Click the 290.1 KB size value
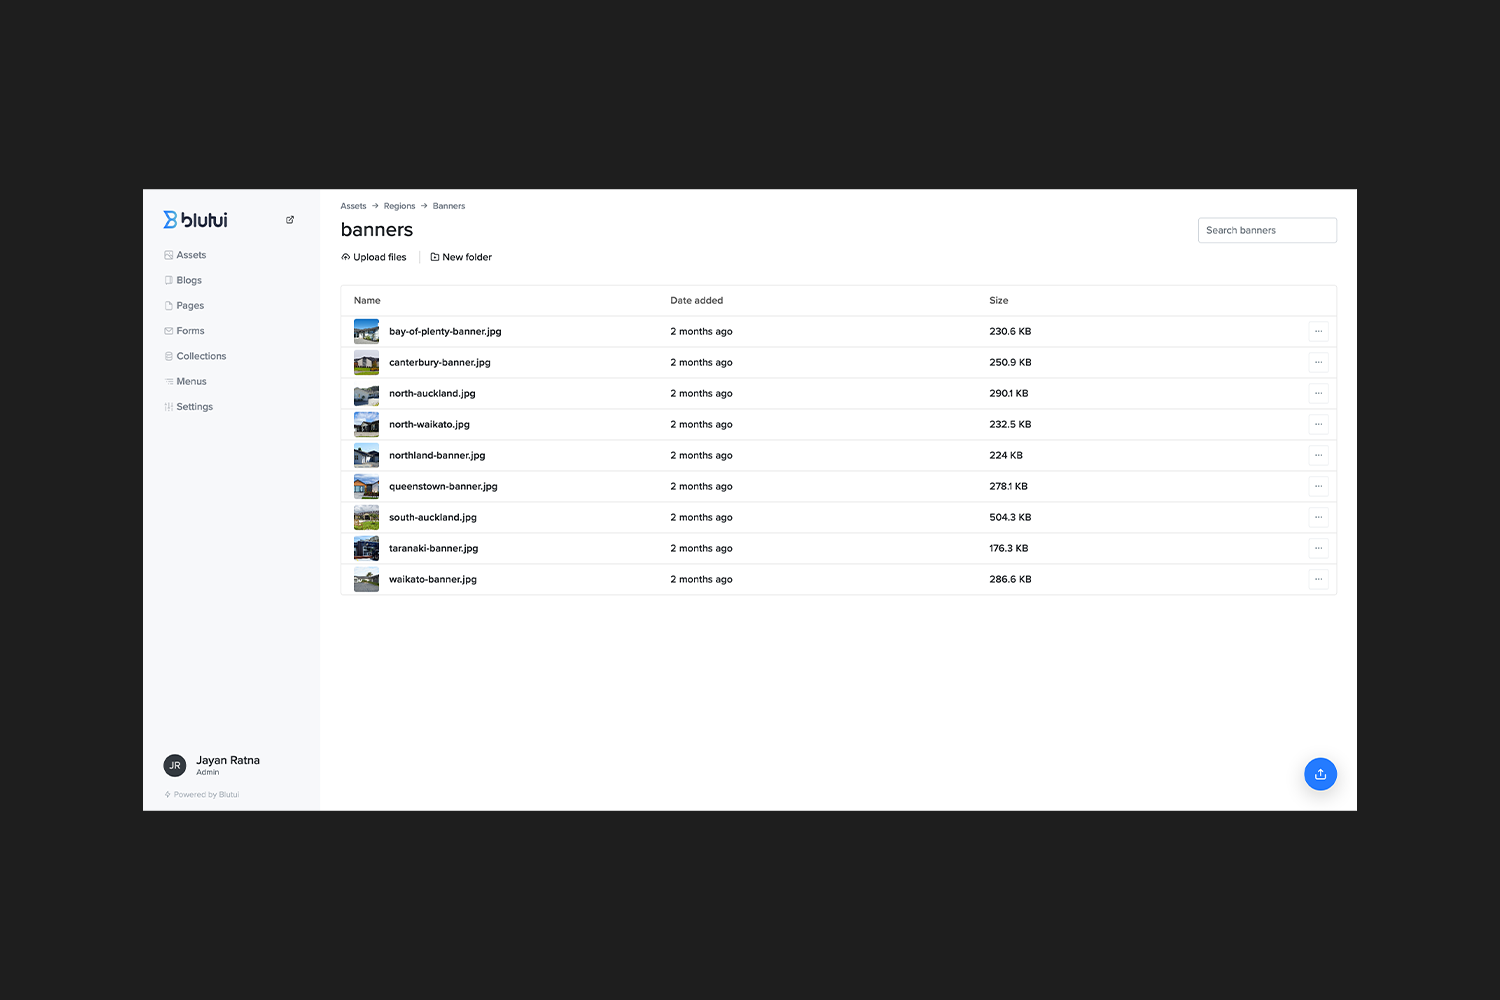 [1009, 393]
